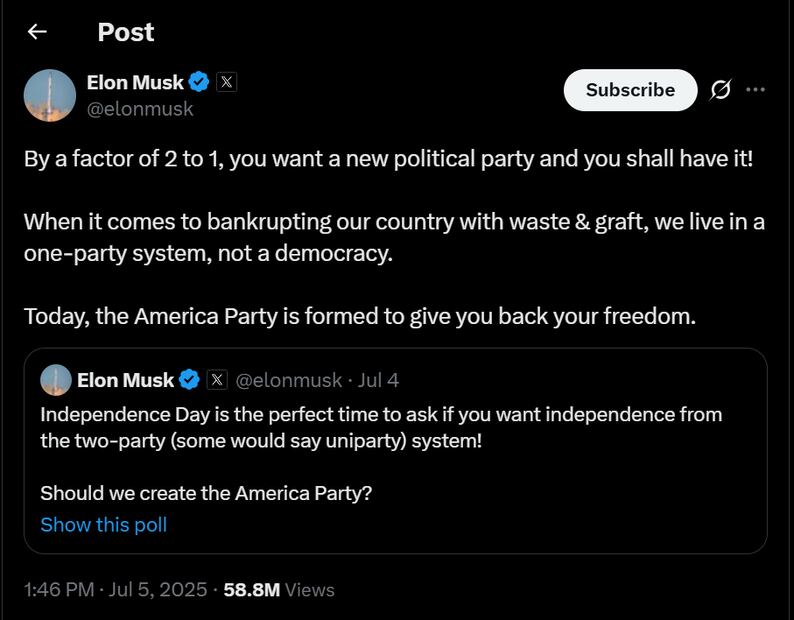This screenshot has height=620, width=794.
Task: Open the Grok explain-post icon
Action: click(x=720, y=90)
